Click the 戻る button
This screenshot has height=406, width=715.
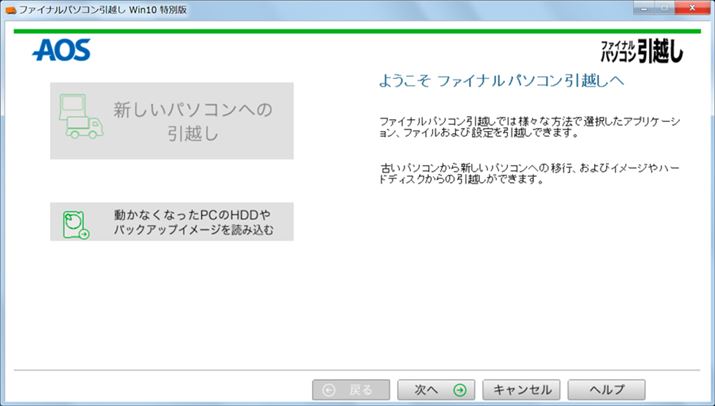351,390
